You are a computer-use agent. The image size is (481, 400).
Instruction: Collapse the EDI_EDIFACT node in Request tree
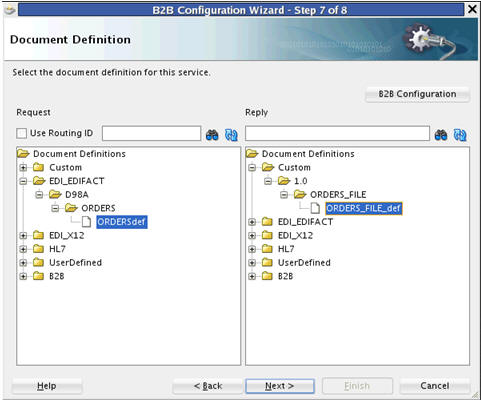pyautogui.click(x=23, y=181)
